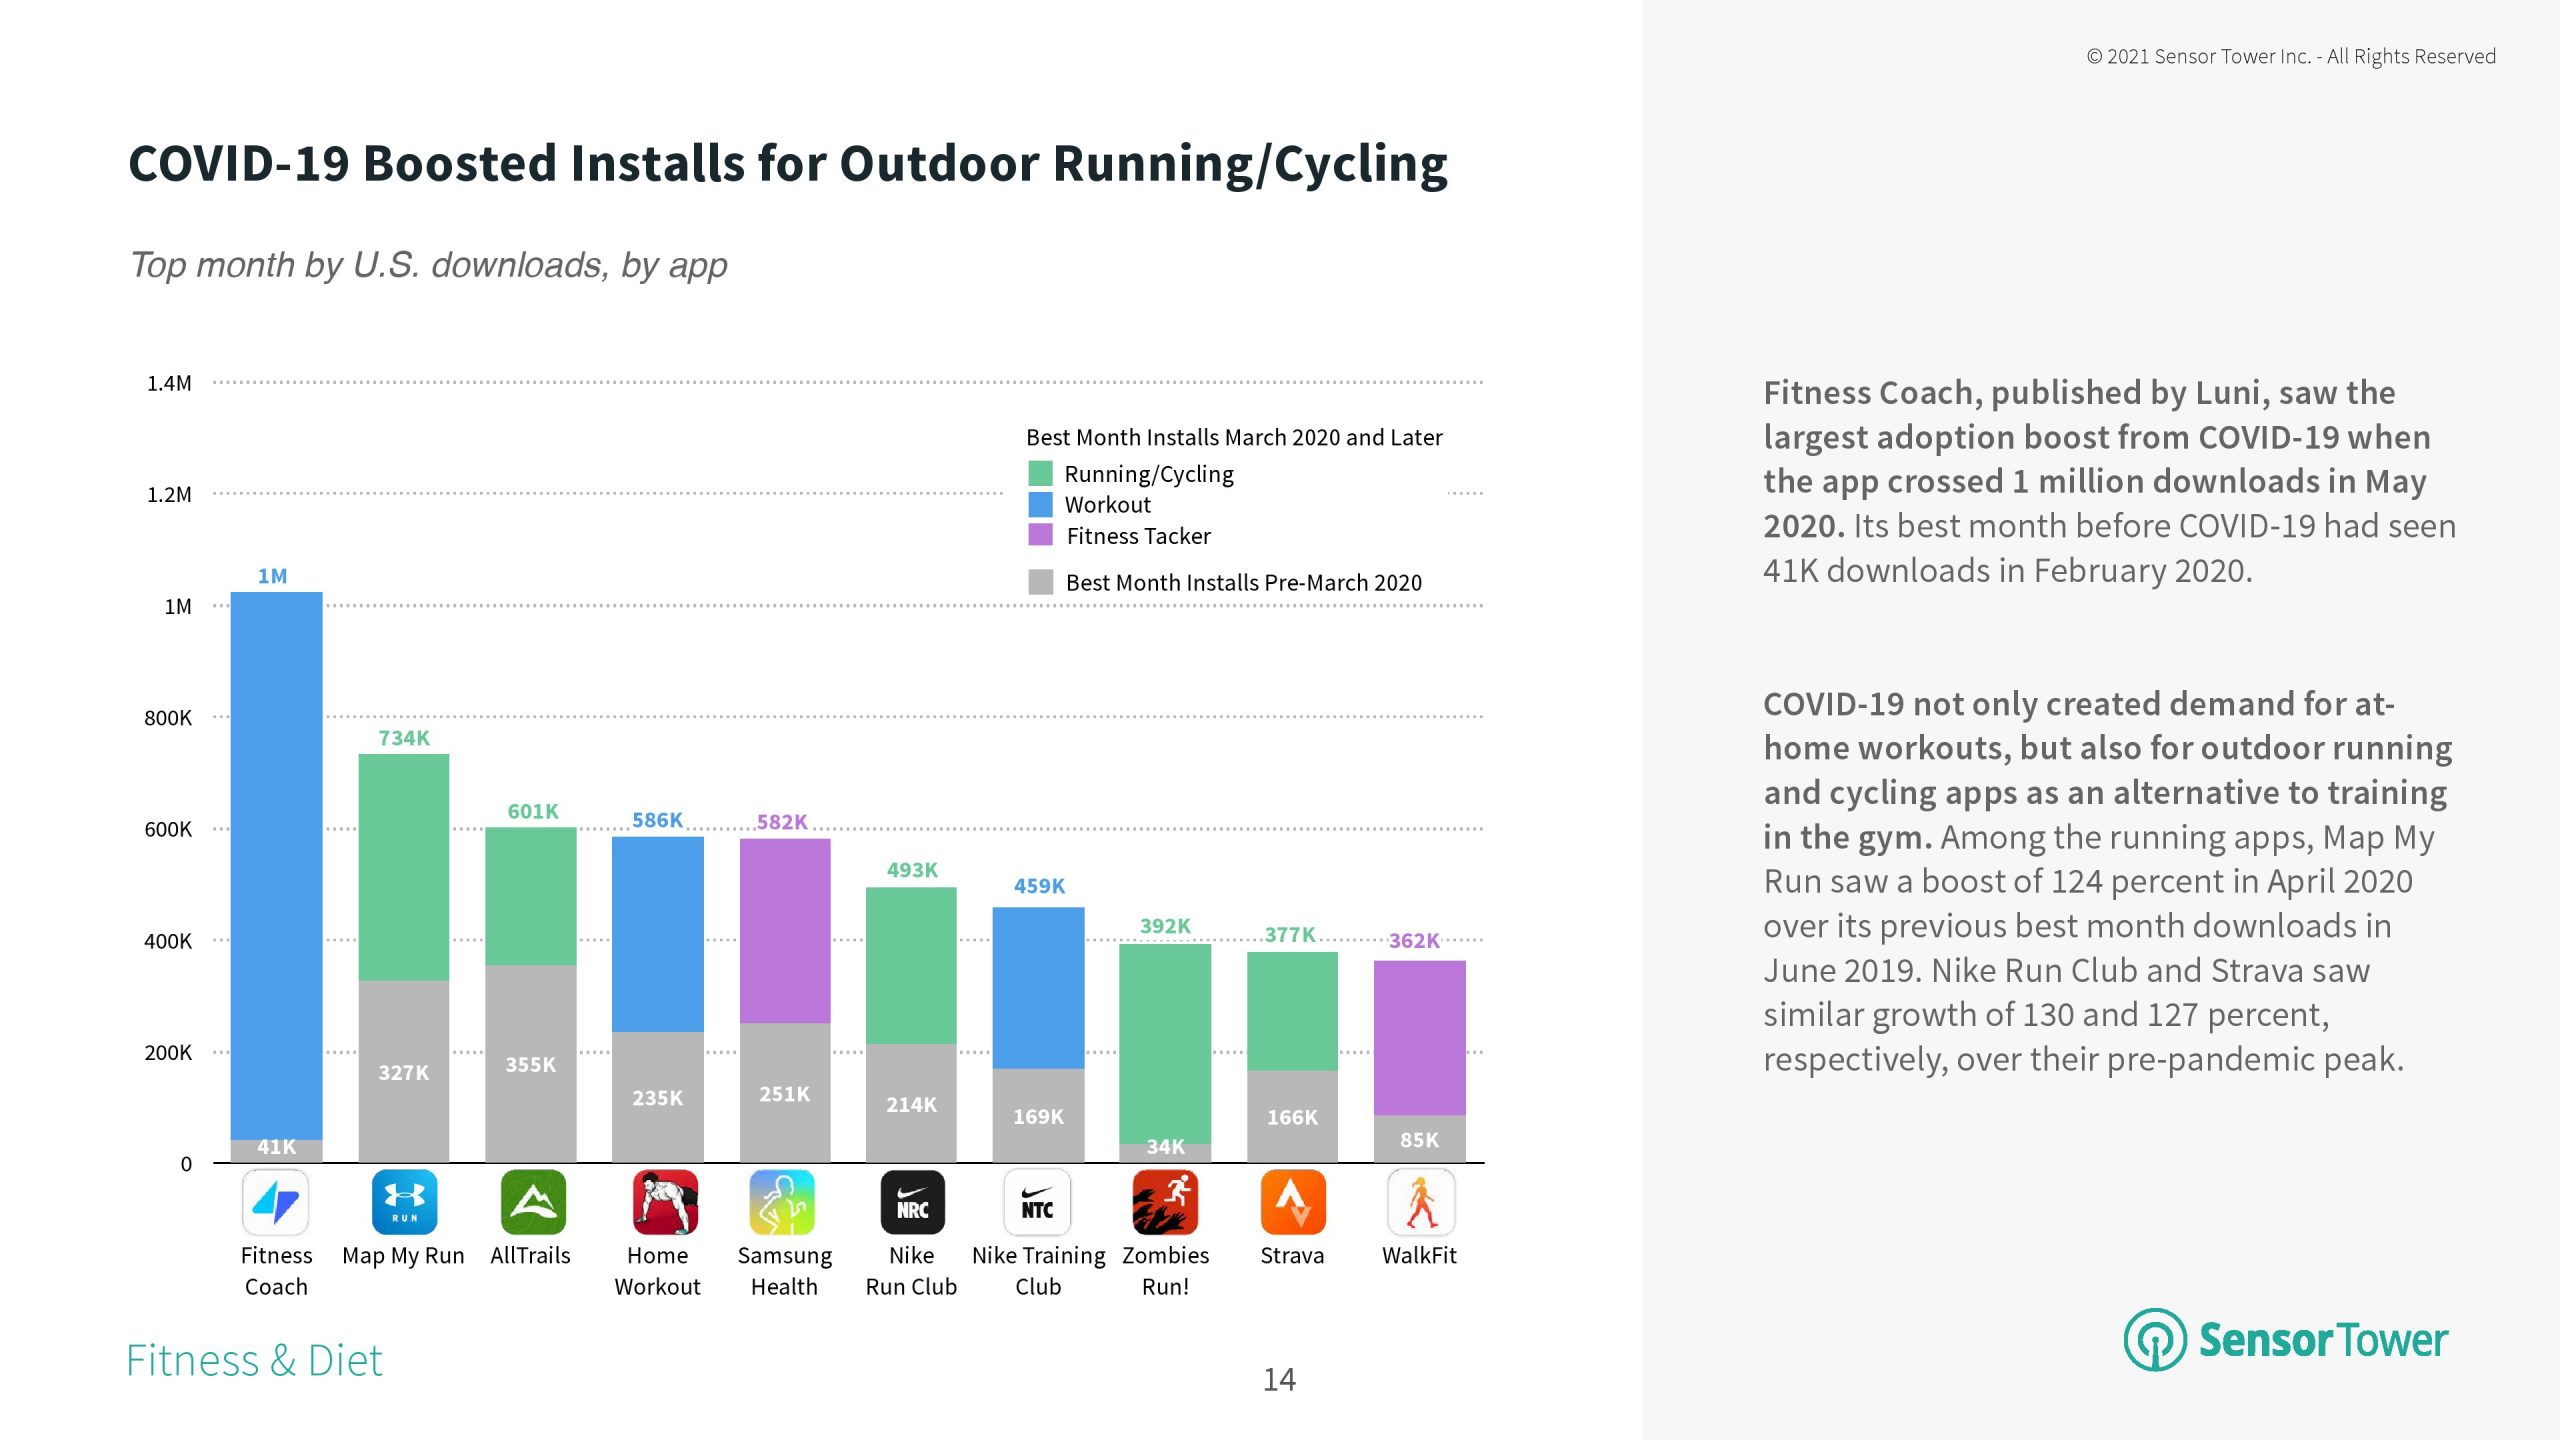Click the Home Workout app icon

(664, 1203)
